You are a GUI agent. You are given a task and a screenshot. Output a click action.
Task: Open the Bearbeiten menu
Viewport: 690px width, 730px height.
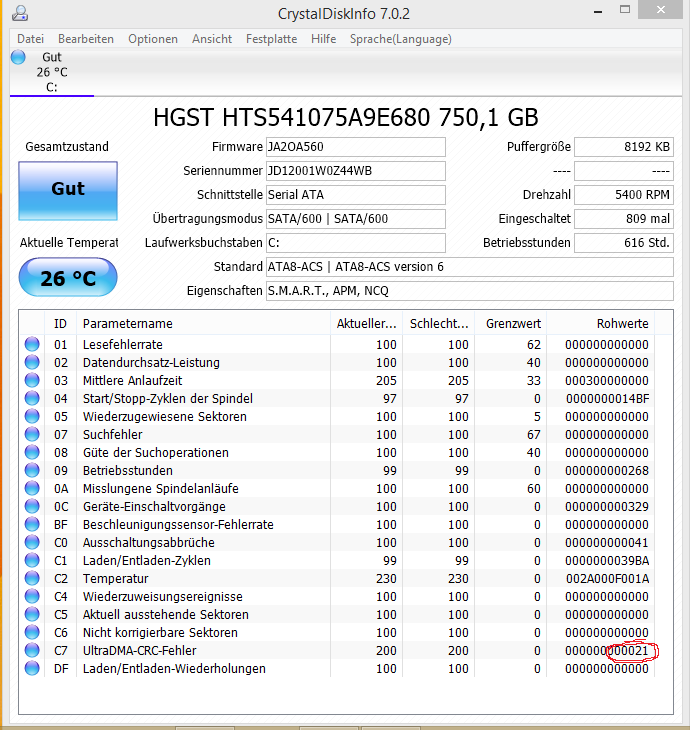click(86, 39)
